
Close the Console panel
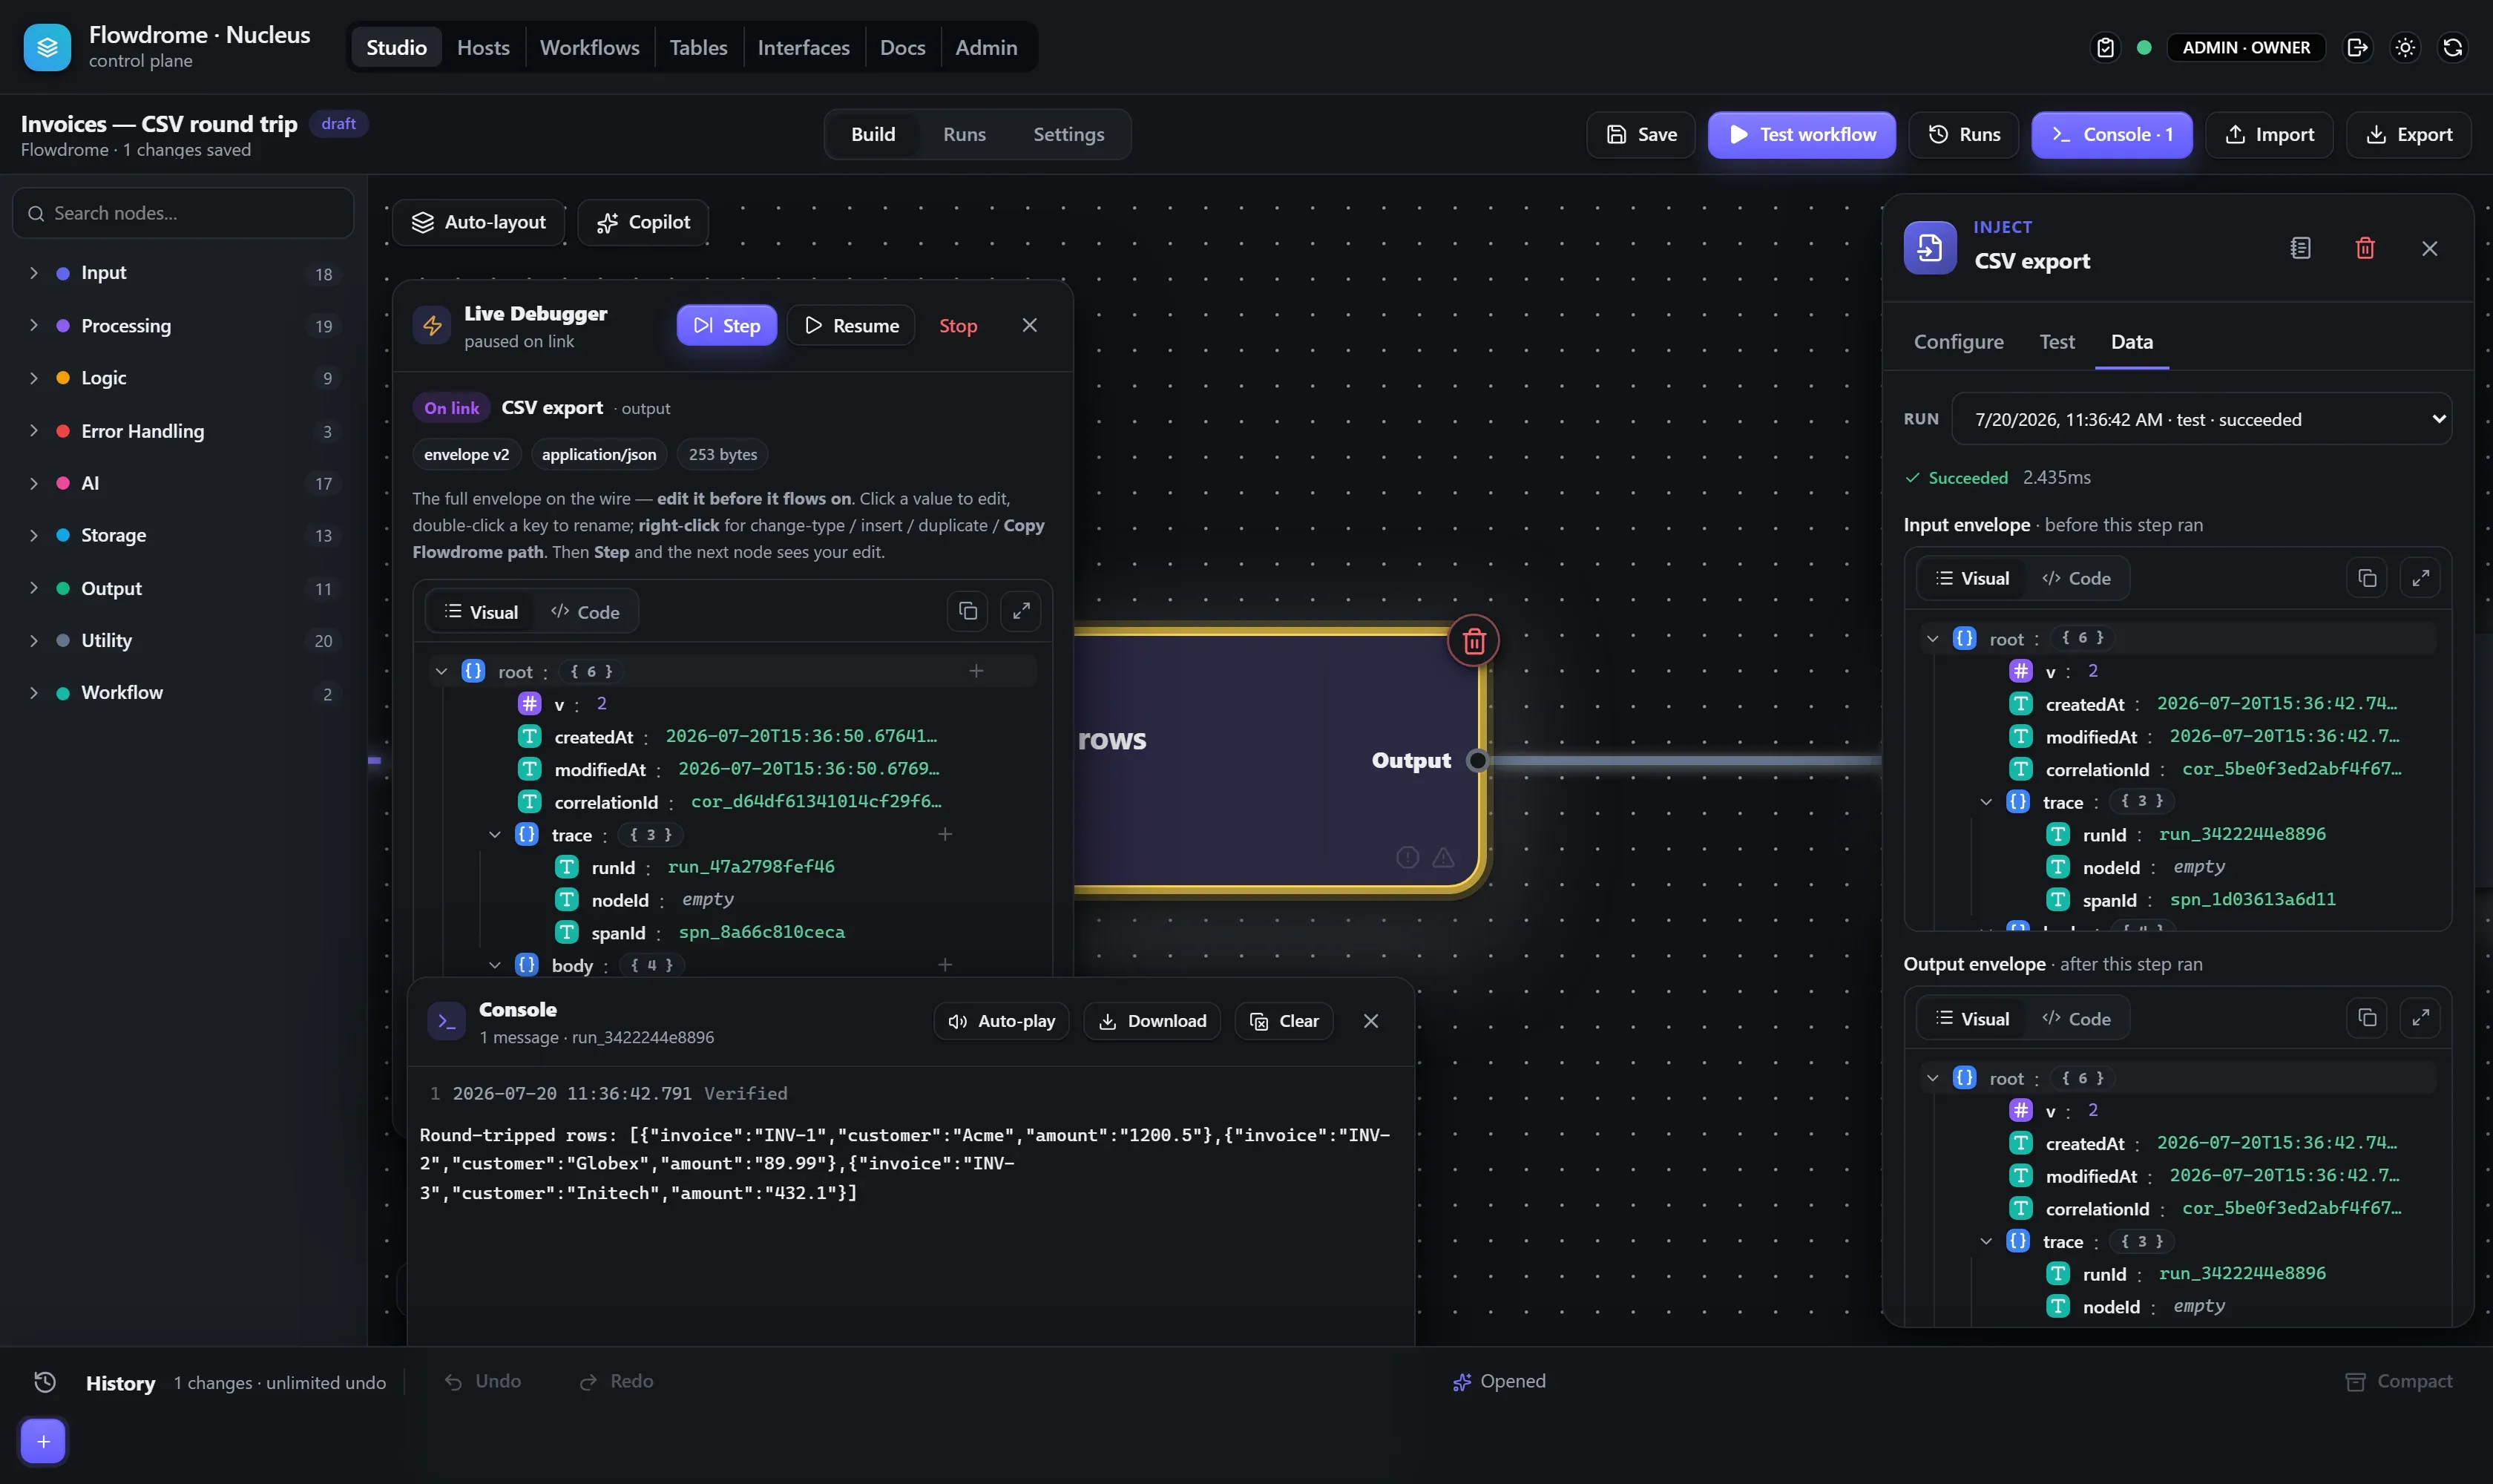pyautogui.click(x=1370, y=1021)
